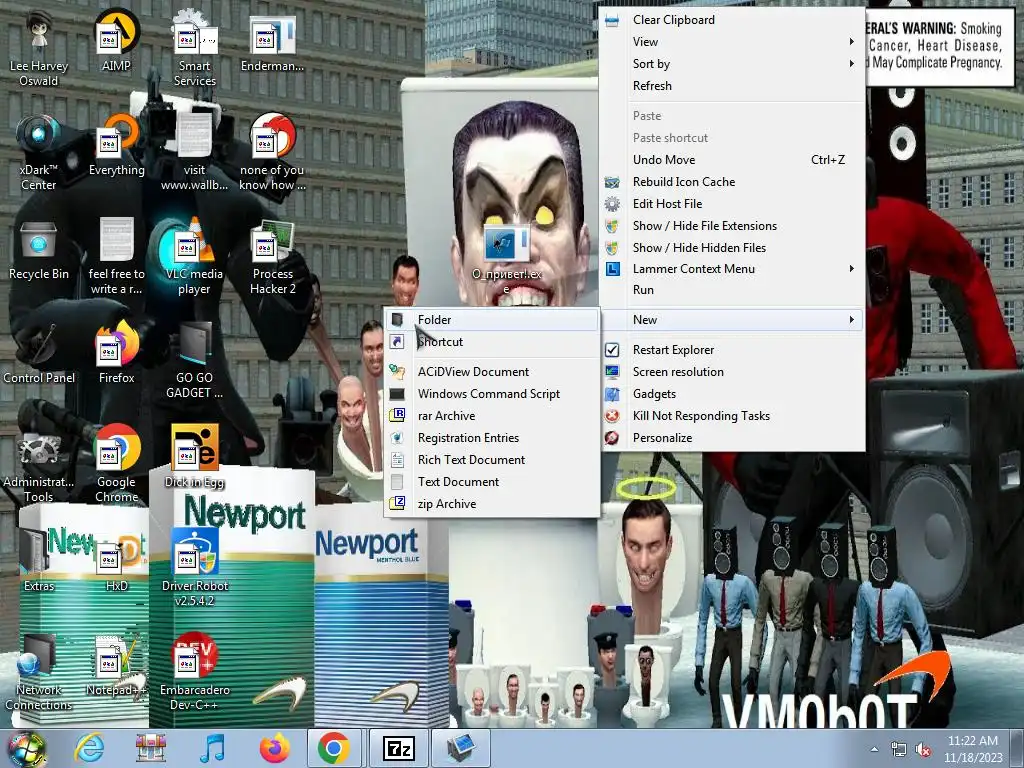Choose Run in context menu
This screenshot has height=768, width=1024.
[733, 290]
